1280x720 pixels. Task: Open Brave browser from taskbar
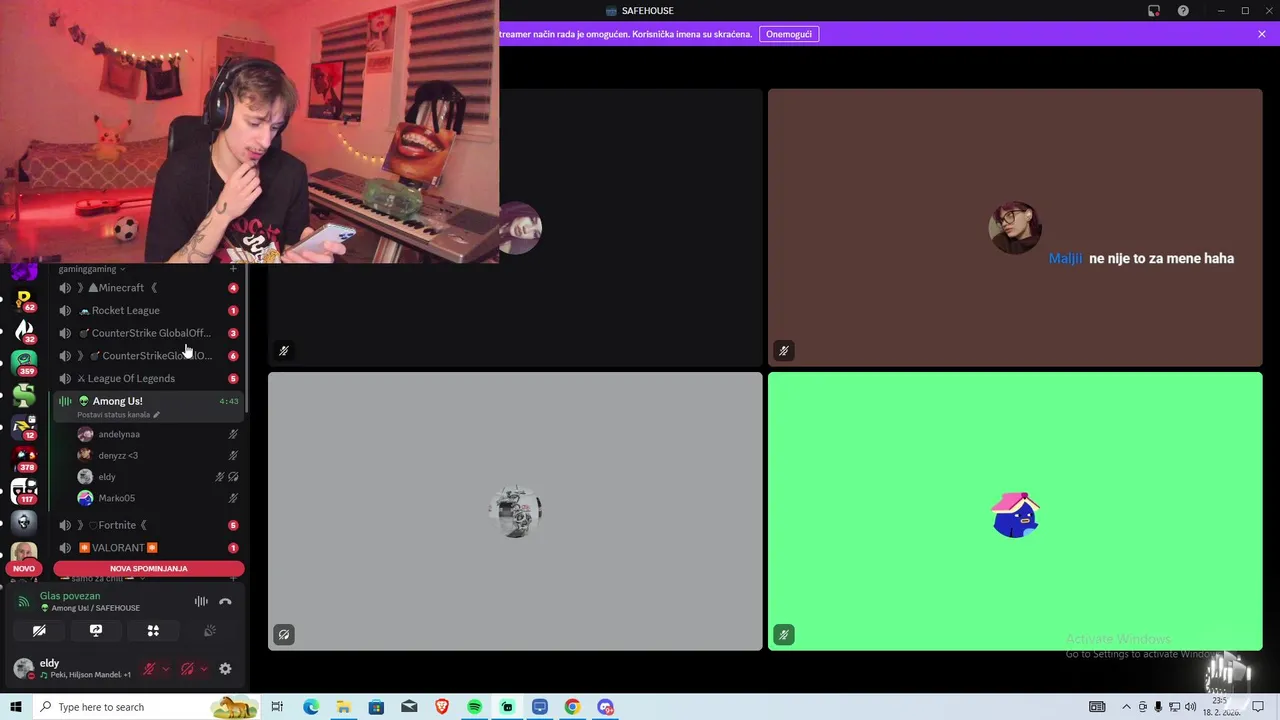[x=442, y=707]
